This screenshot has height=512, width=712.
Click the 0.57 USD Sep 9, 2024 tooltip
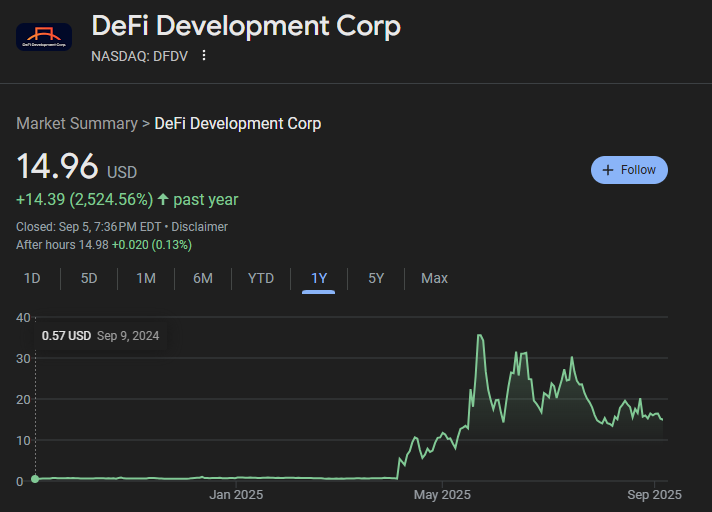100,336
